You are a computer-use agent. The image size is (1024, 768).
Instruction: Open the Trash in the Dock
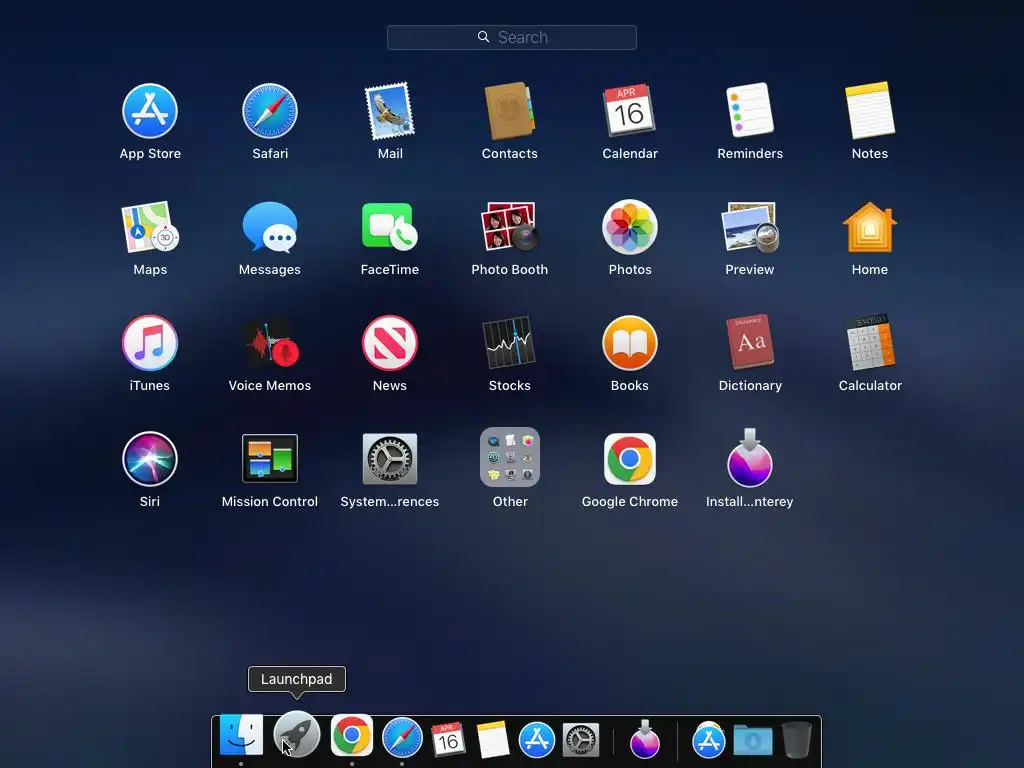pos(797,740)
